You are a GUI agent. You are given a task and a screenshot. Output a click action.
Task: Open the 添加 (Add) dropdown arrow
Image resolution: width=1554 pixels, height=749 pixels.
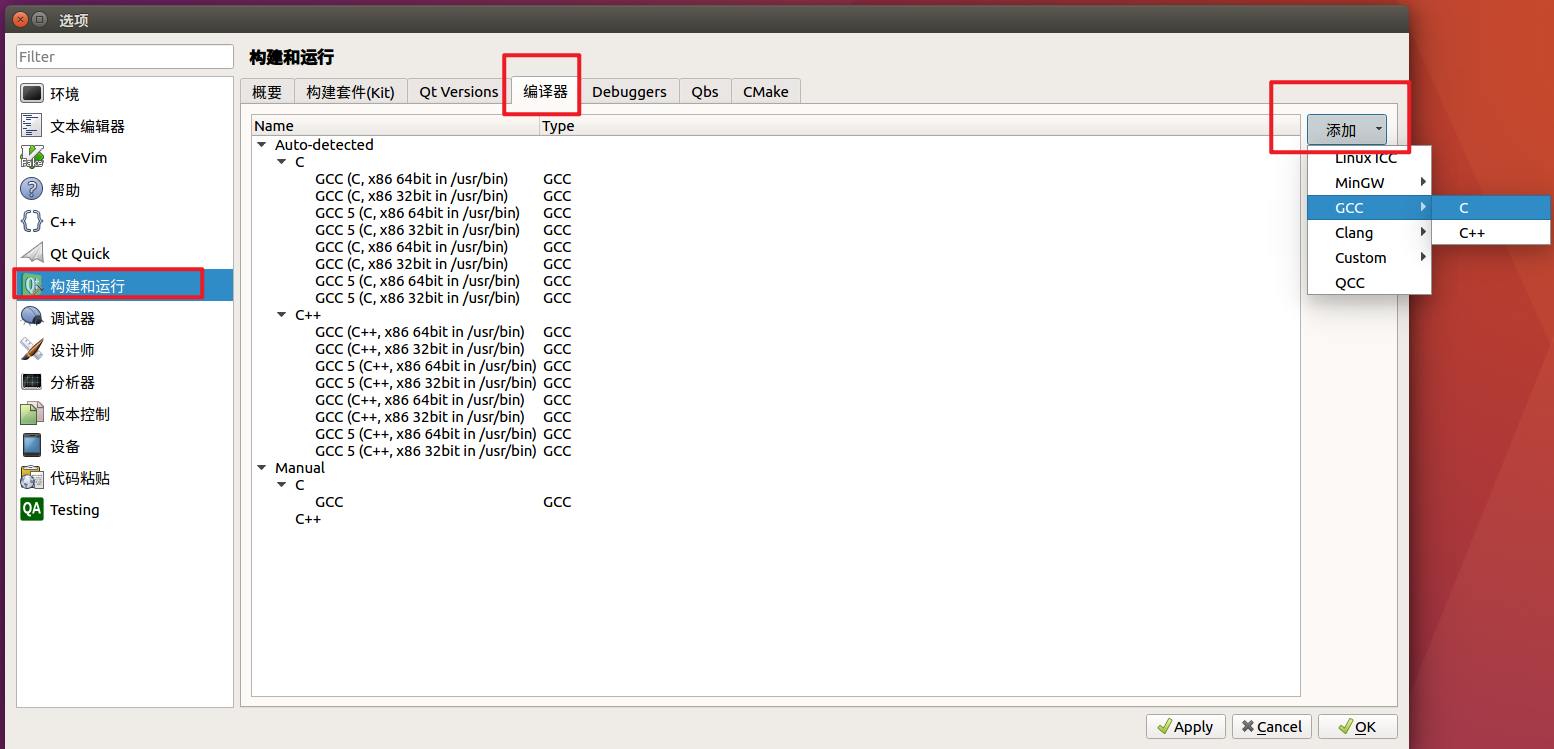pyautogui.click(x=1379, y=129)
